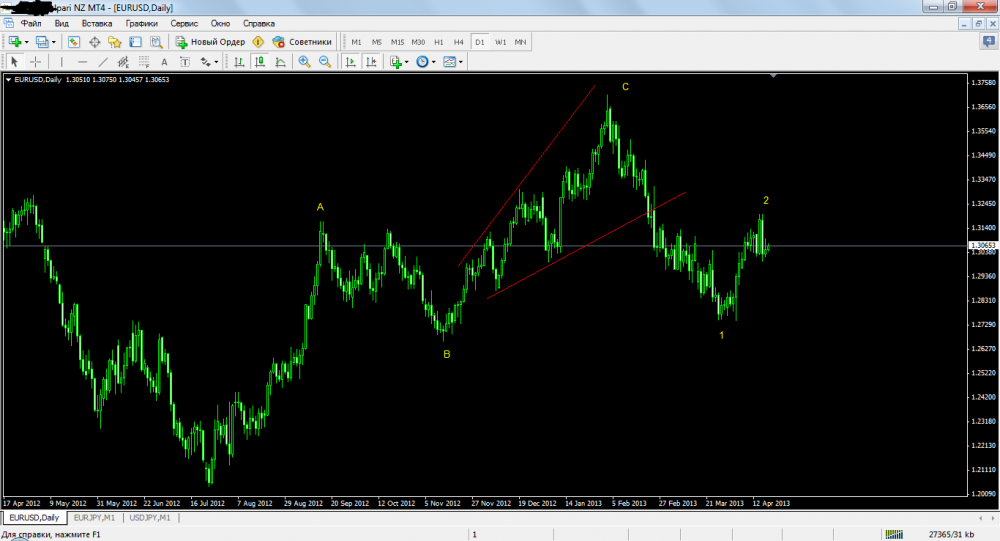Set timeframe to H1
The height and width of the screenshot is (541, 1000).
coord(439,42)
